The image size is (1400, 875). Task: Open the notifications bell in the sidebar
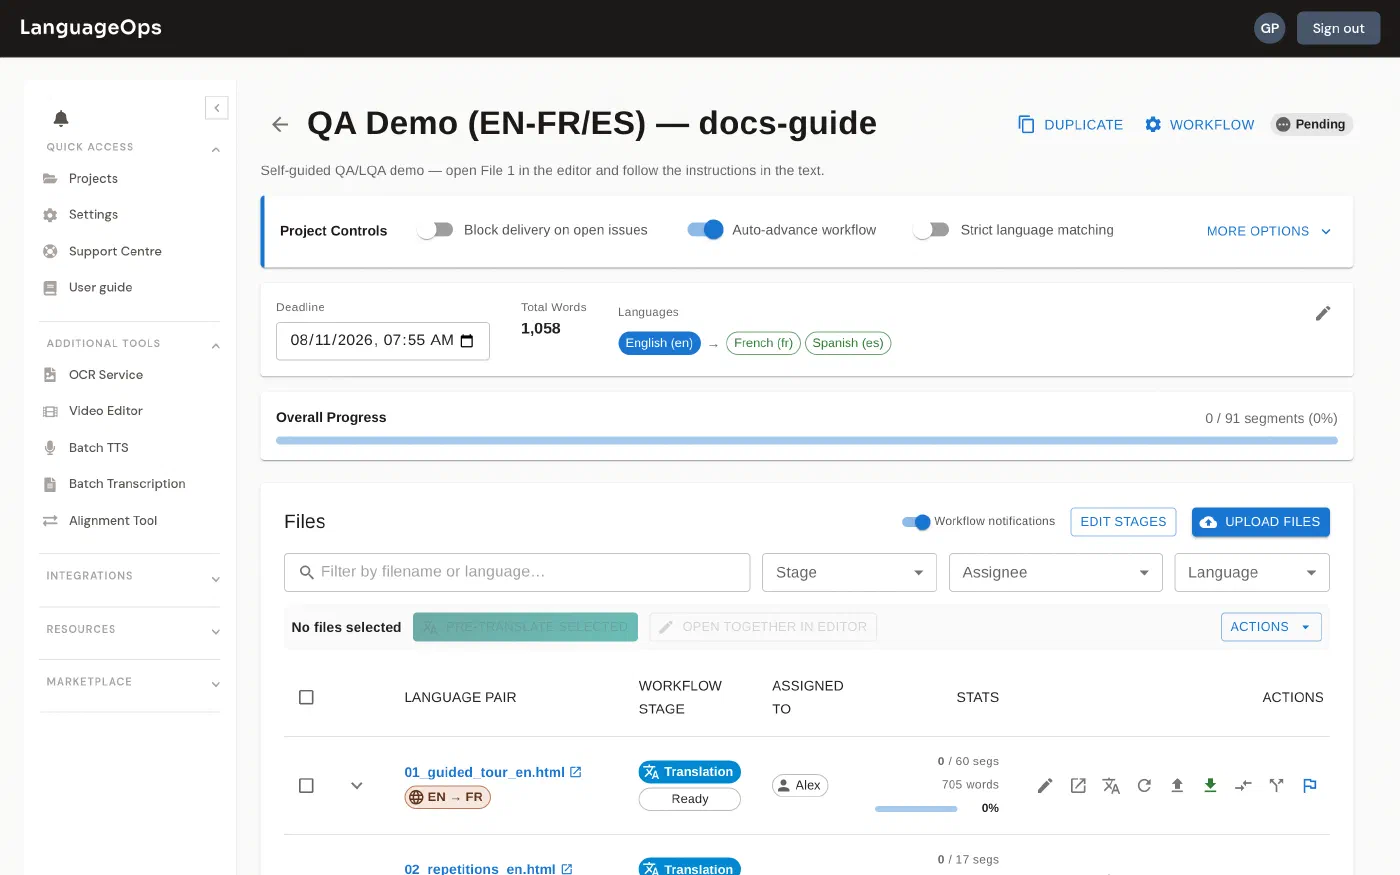(61, 118)
